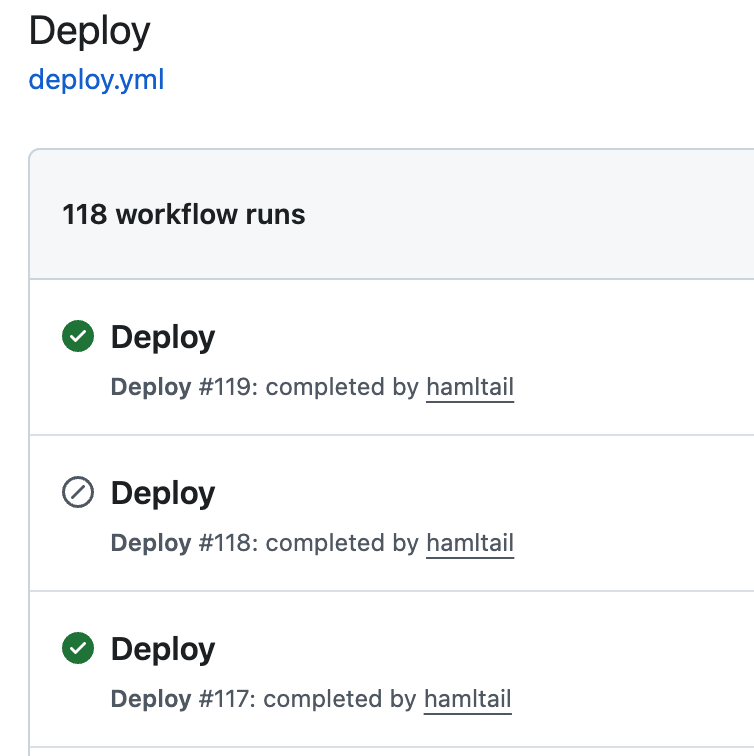Click the Deploy page heading at top
754x756 pixels.
point(89,31)
